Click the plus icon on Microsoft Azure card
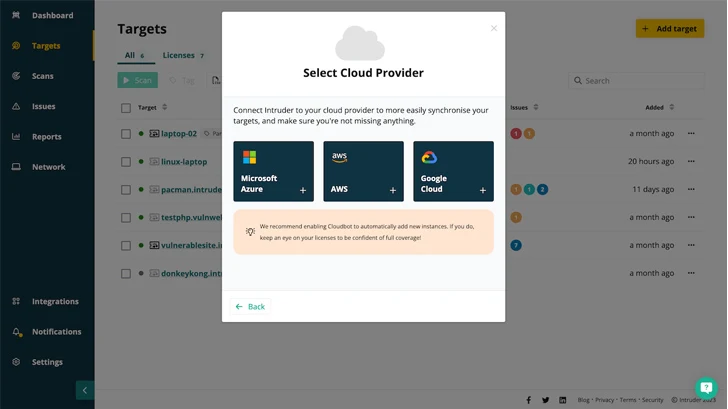Image resolution: width=728 pixels, height=409 pixels. pyautogui.click(x=303, y=190)
